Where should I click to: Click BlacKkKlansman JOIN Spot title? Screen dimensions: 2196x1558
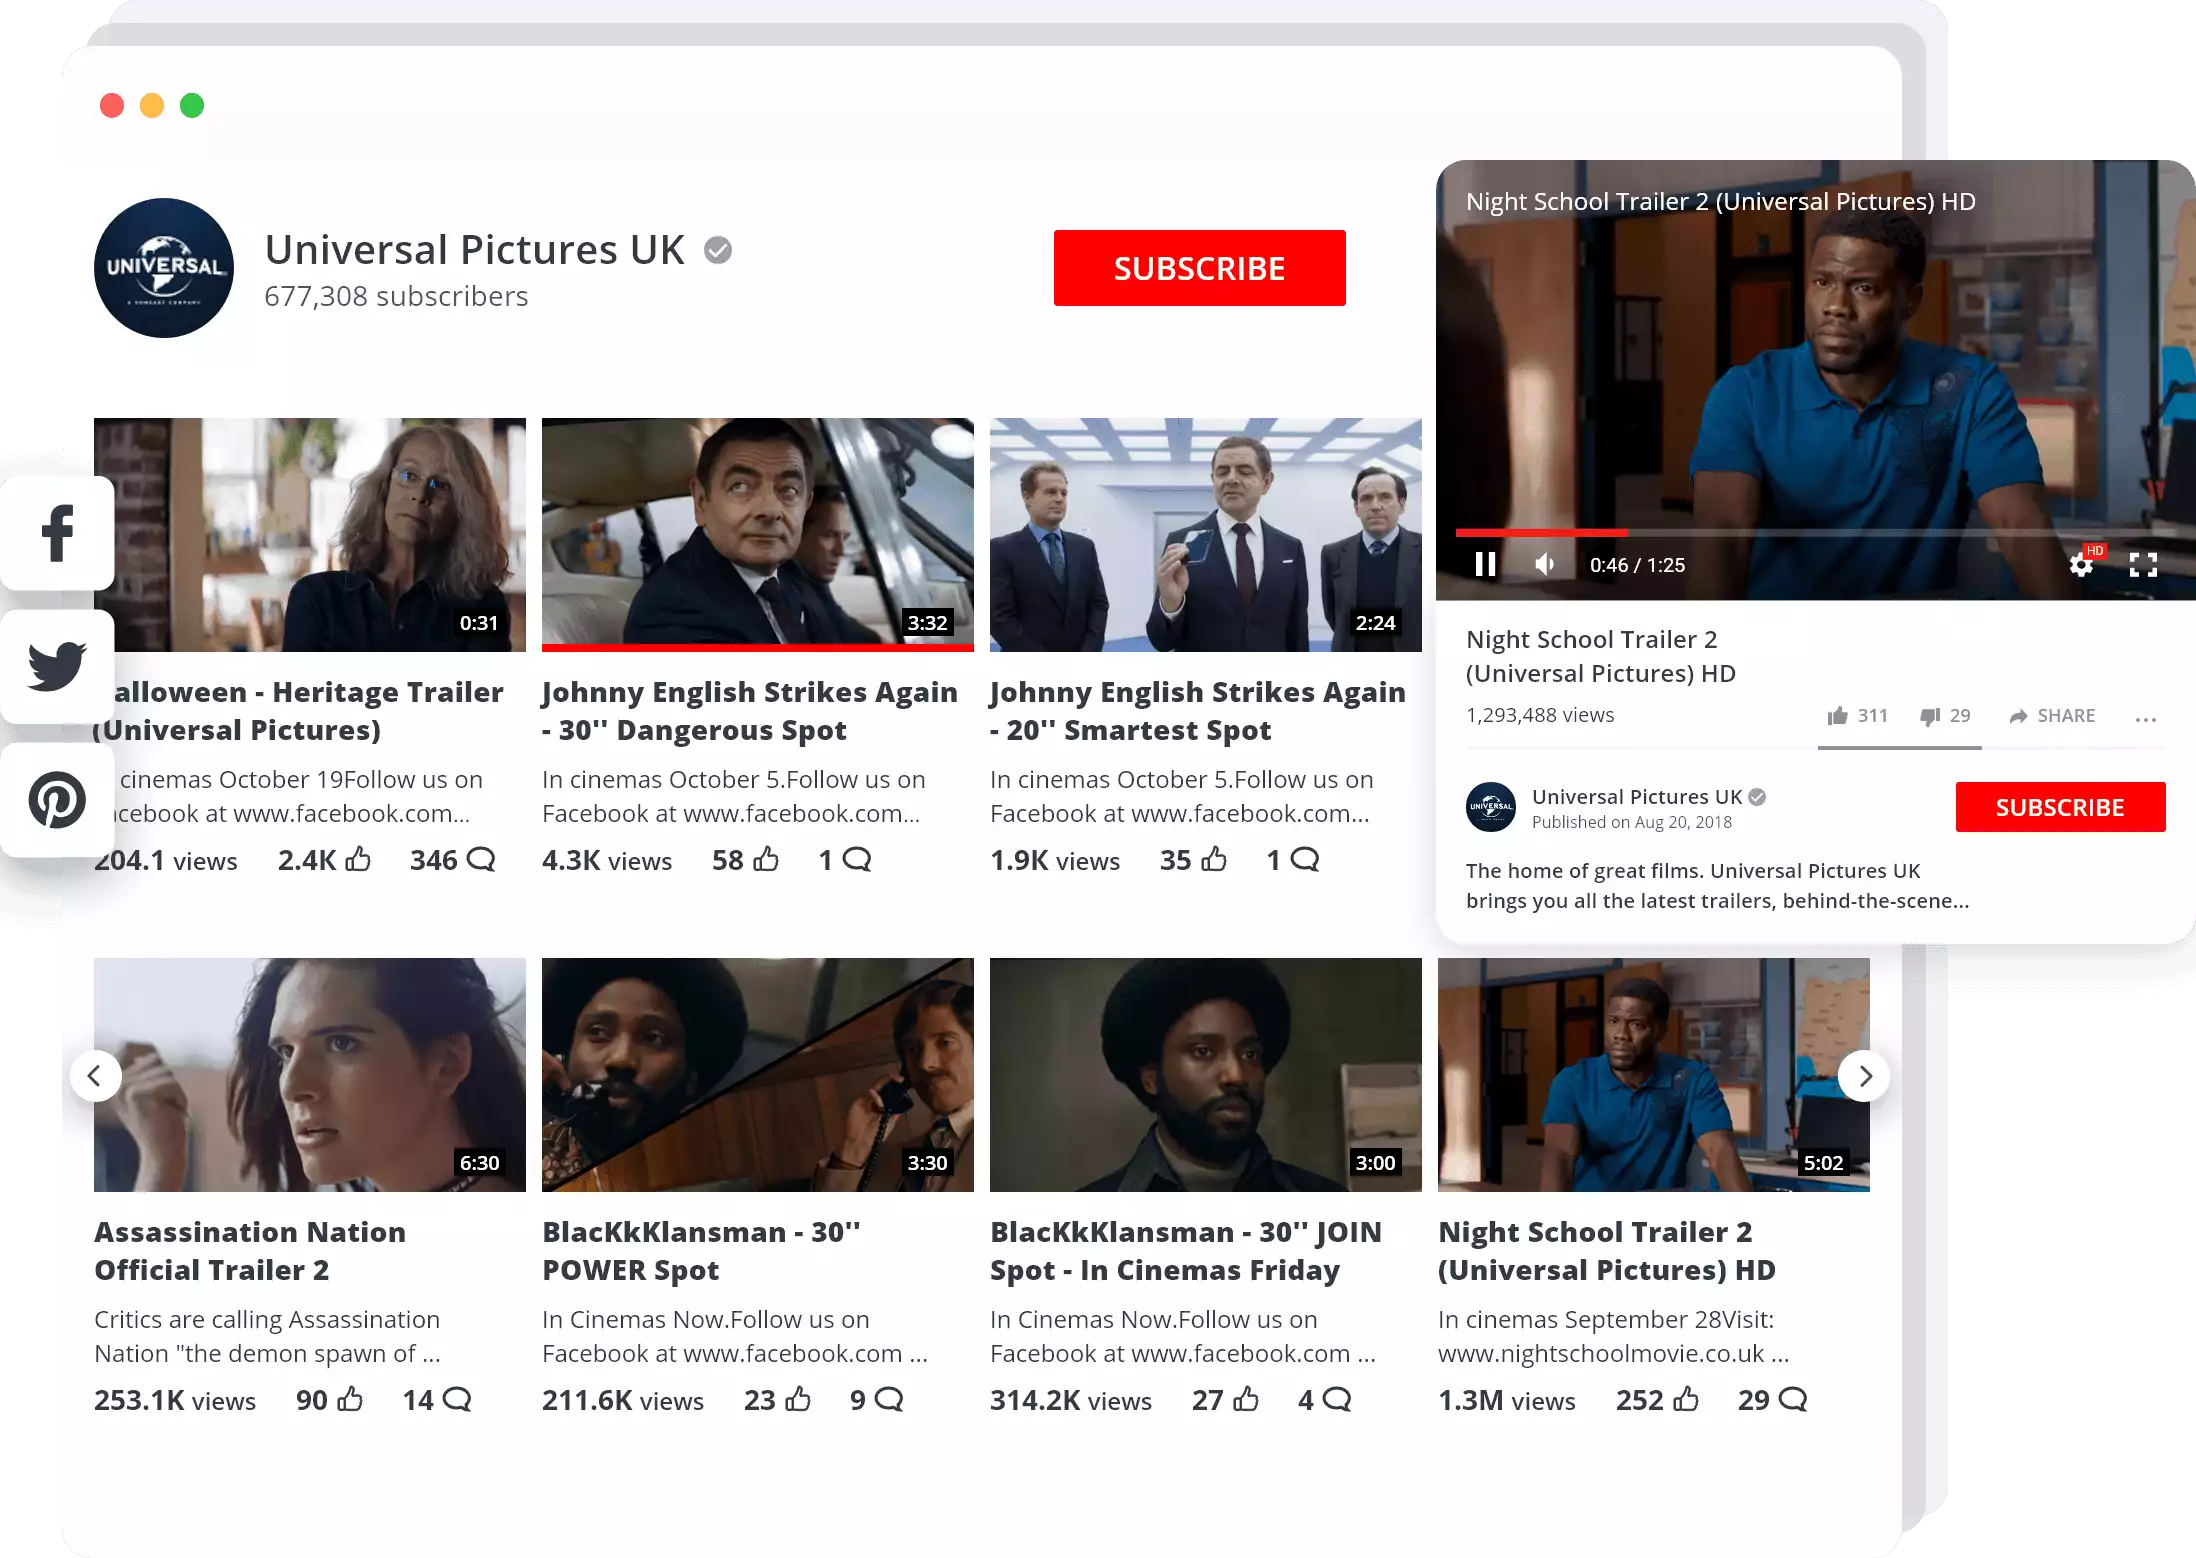pyautogui.click(x=1186, y=1251)
